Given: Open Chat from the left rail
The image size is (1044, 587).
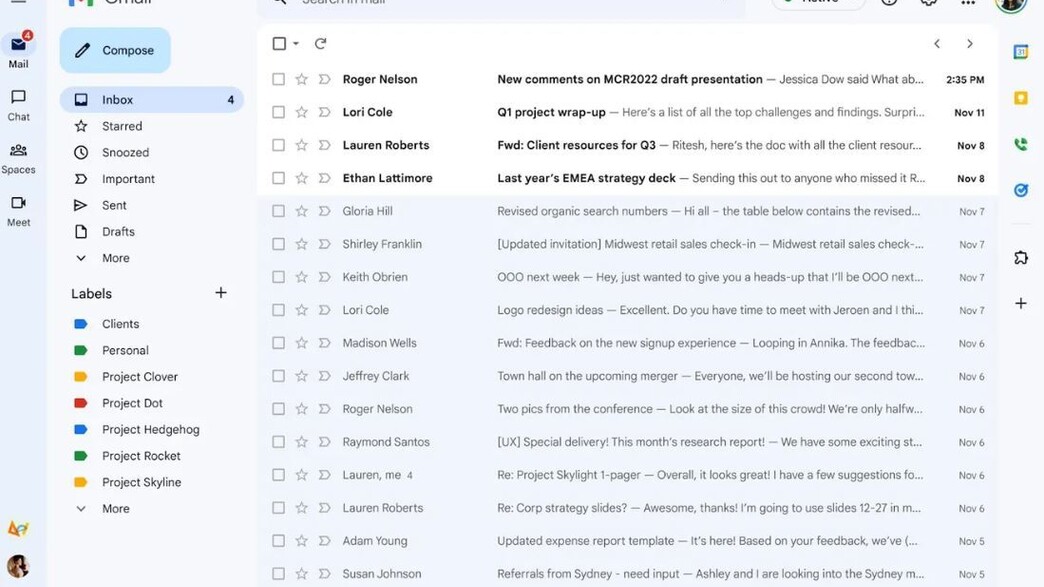Looking at the screenshot, I should click(x=18, y=104).
